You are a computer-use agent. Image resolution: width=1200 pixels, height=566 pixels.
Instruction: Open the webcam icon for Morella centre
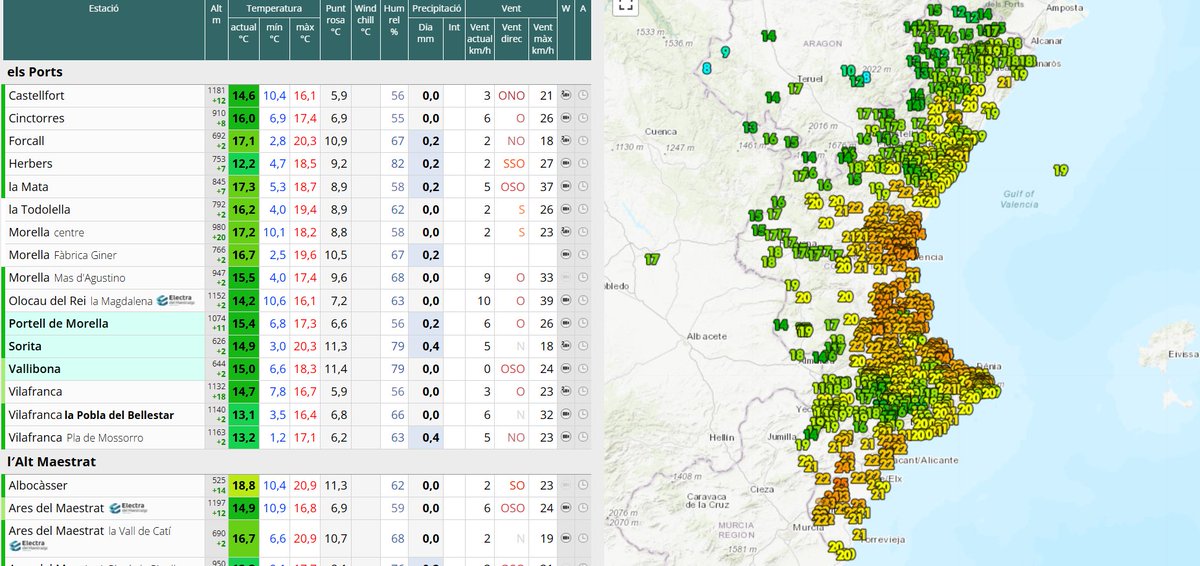tap(565, 232)
